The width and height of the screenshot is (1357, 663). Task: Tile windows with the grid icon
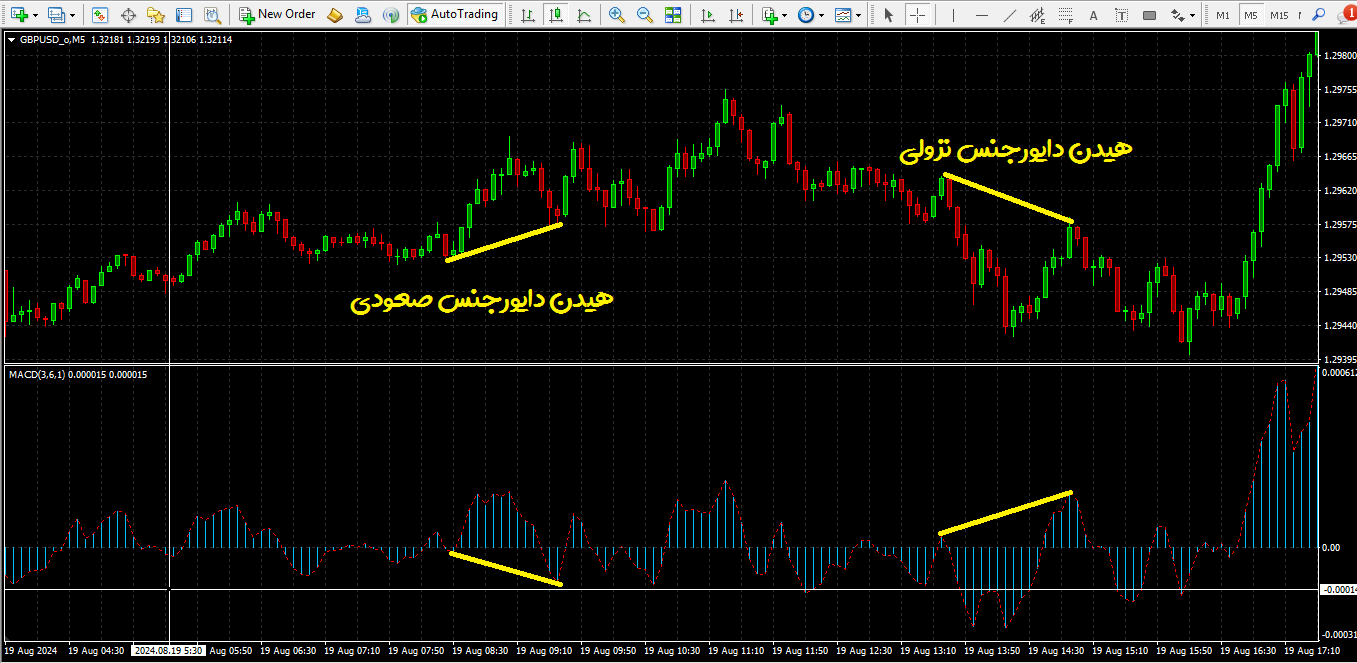tap(673, 15)
